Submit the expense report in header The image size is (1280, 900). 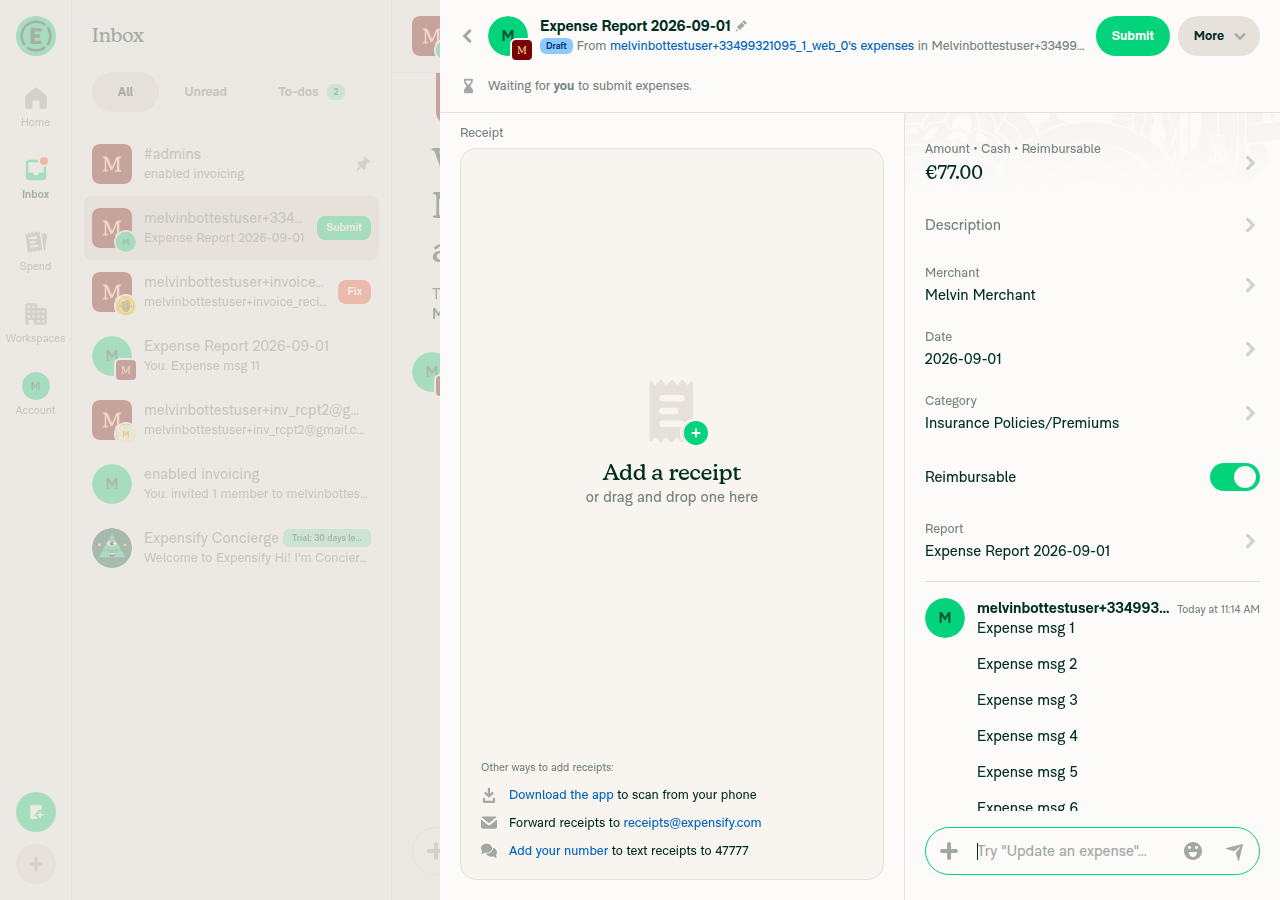1133,36
